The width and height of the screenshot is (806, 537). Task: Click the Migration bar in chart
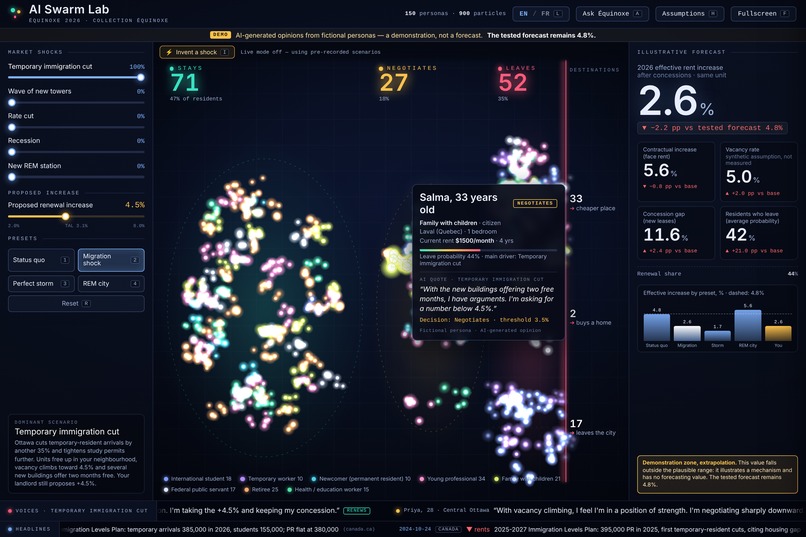[687, 334]
